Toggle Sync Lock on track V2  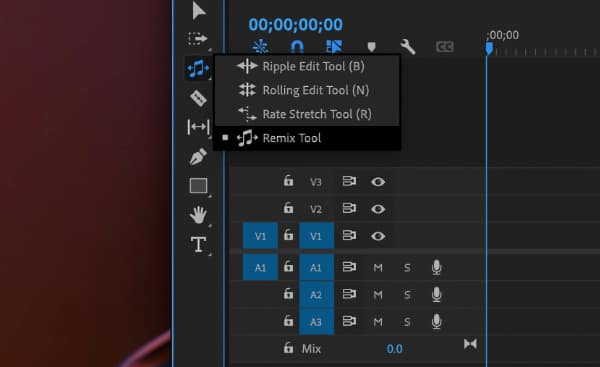click(349, 208)
